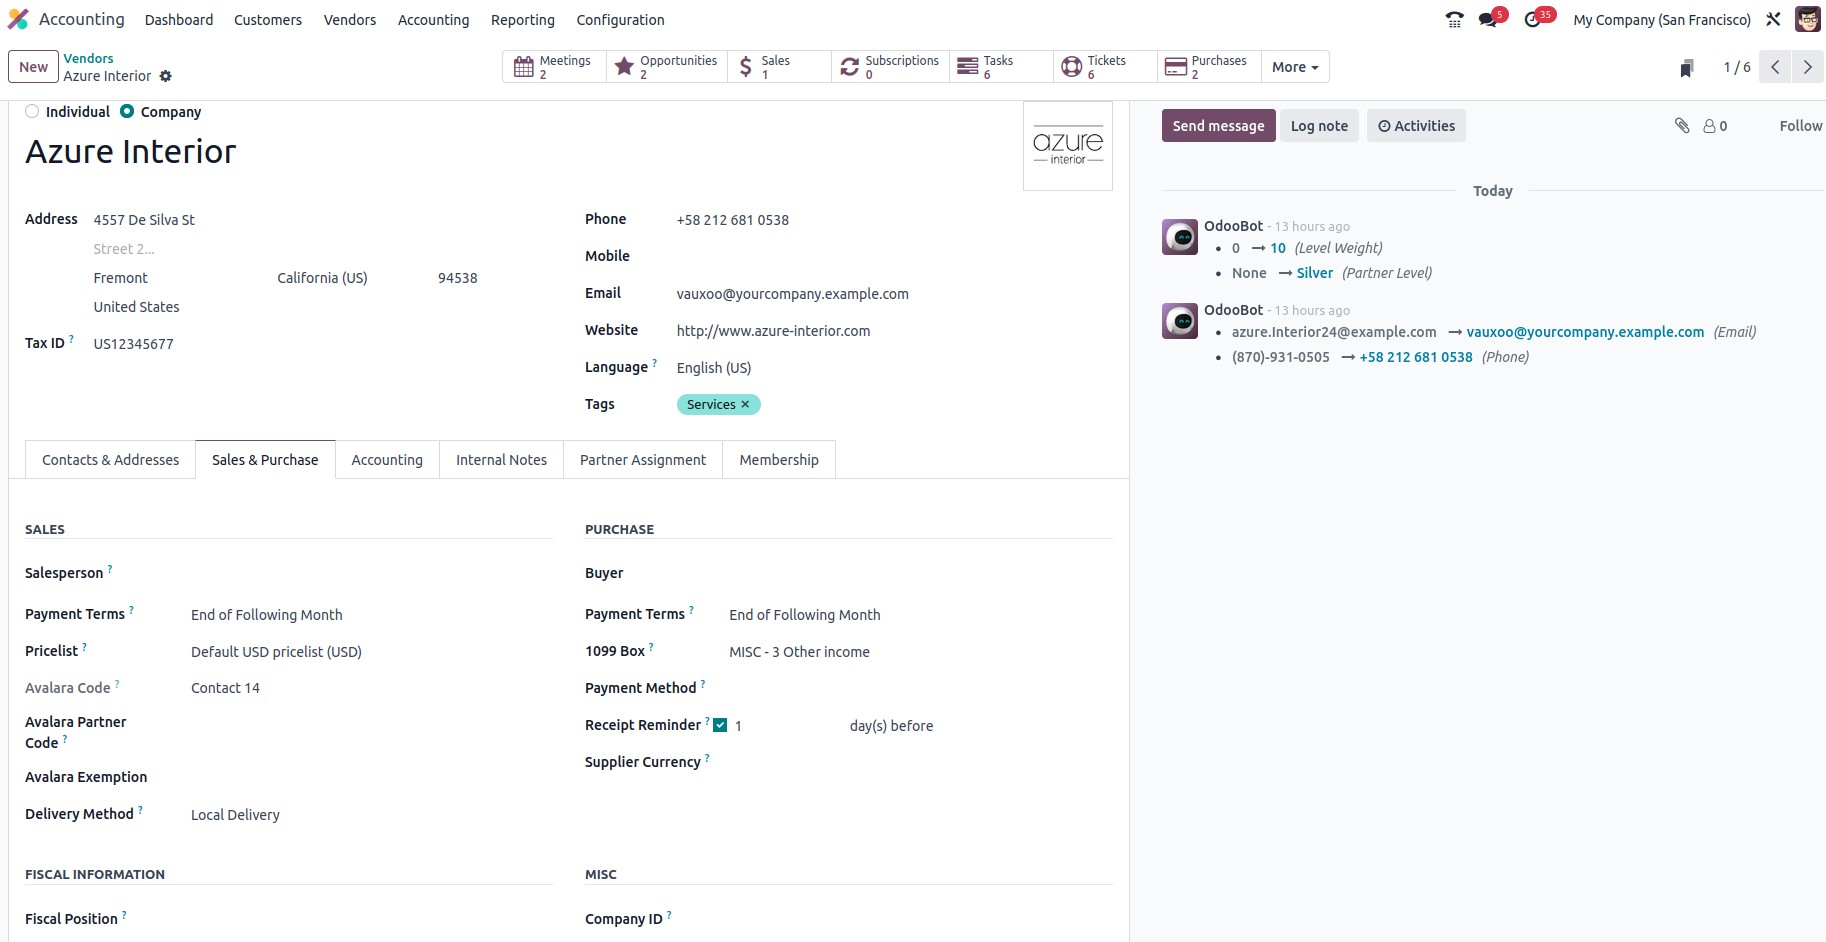The image size is (1826, 942).
Task: Open the Configuration menu
Action: coord(620,19)
